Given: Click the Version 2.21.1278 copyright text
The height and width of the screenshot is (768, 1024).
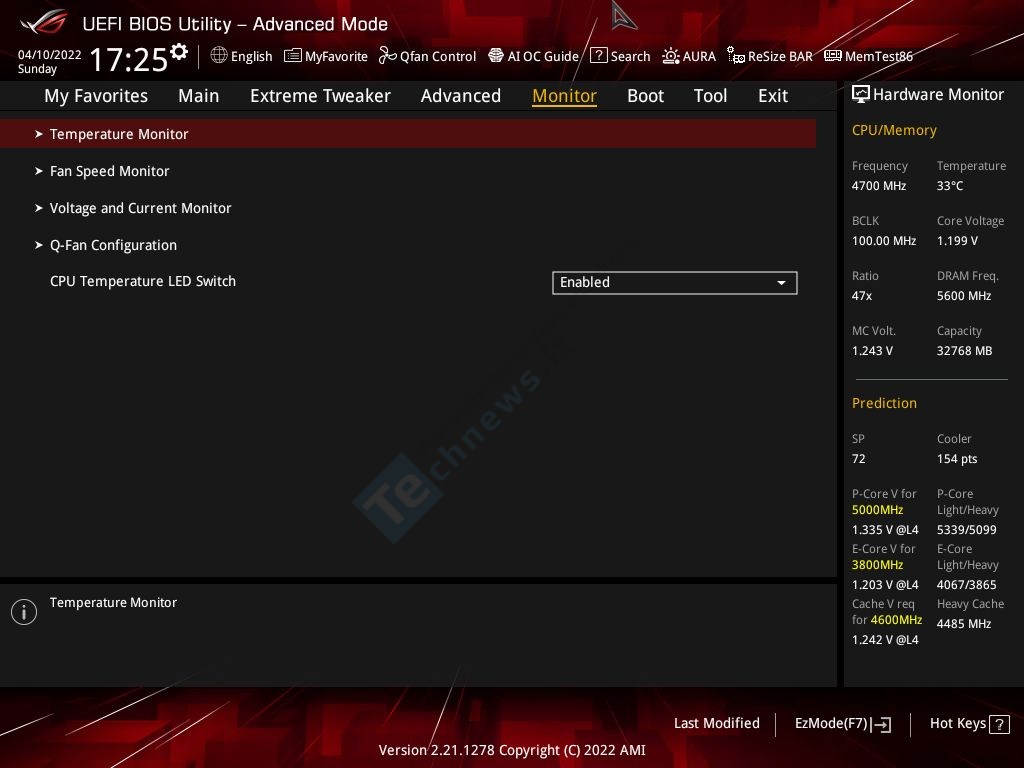Looking at the screenshot, I should click(512, 750).
